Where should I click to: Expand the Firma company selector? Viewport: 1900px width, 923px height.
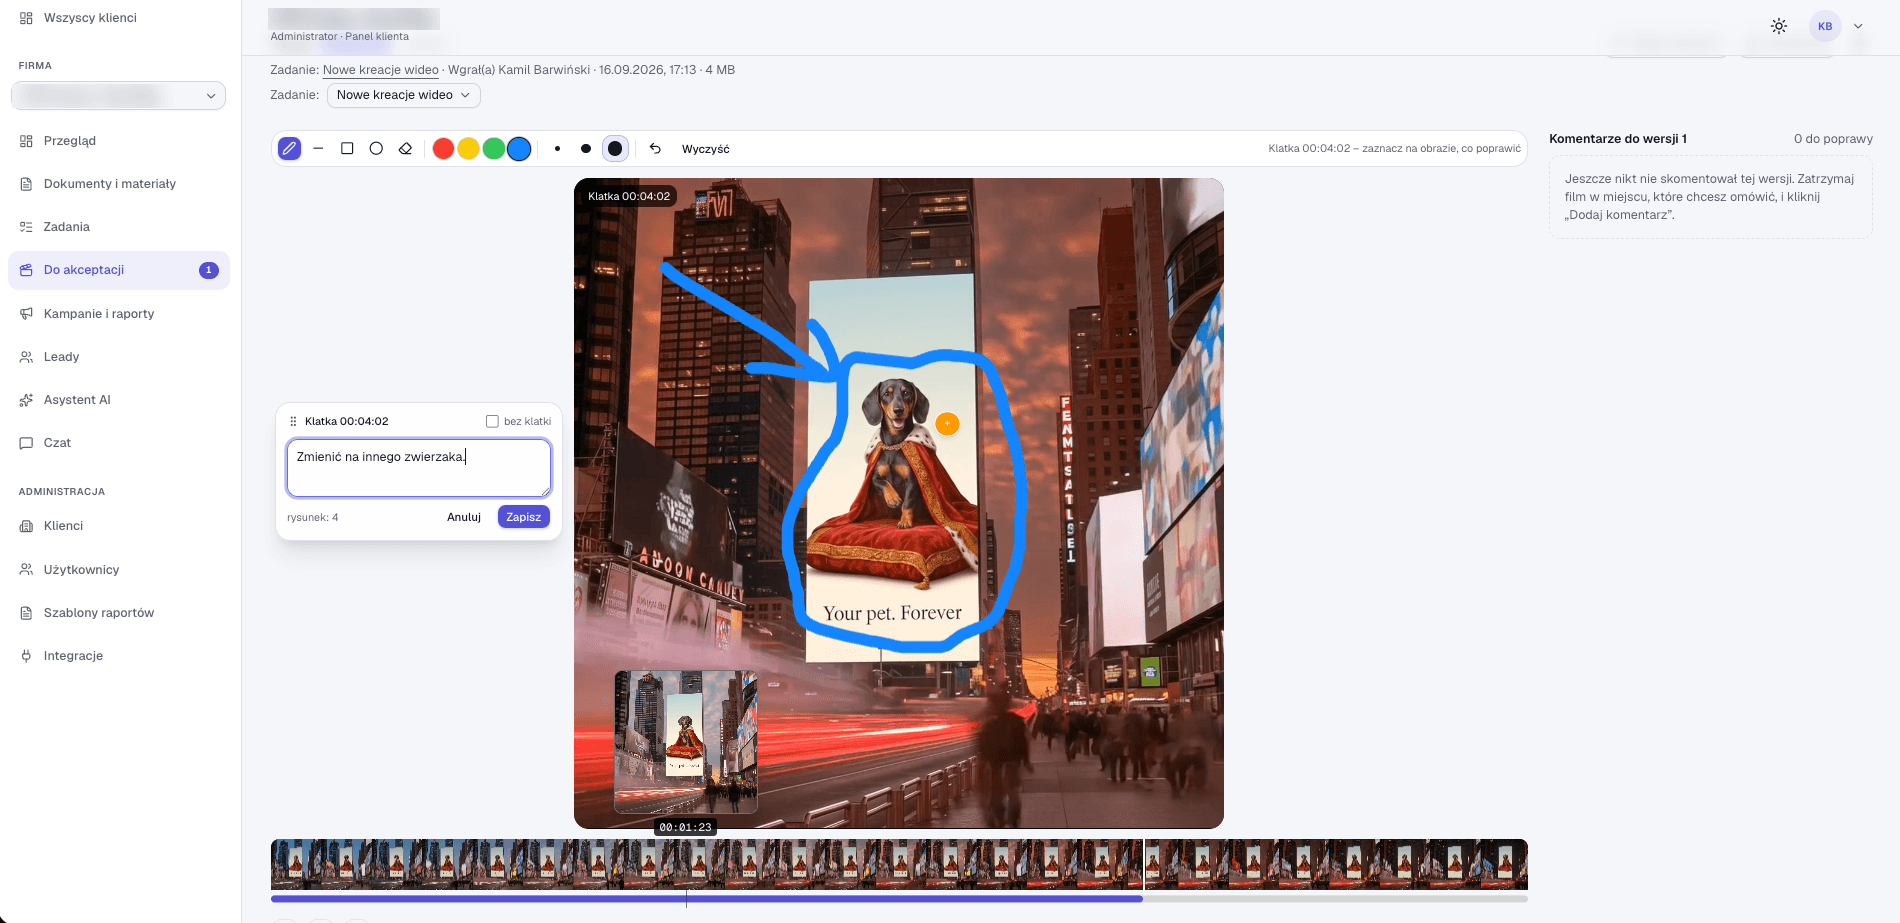coord(118,96)
